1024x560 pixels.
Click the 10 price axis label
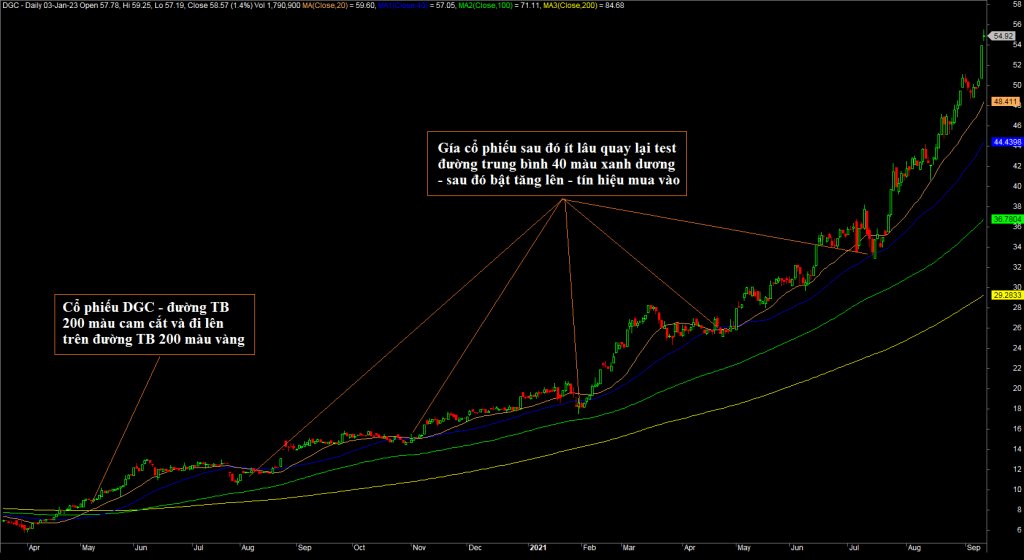click(1017, 490)
